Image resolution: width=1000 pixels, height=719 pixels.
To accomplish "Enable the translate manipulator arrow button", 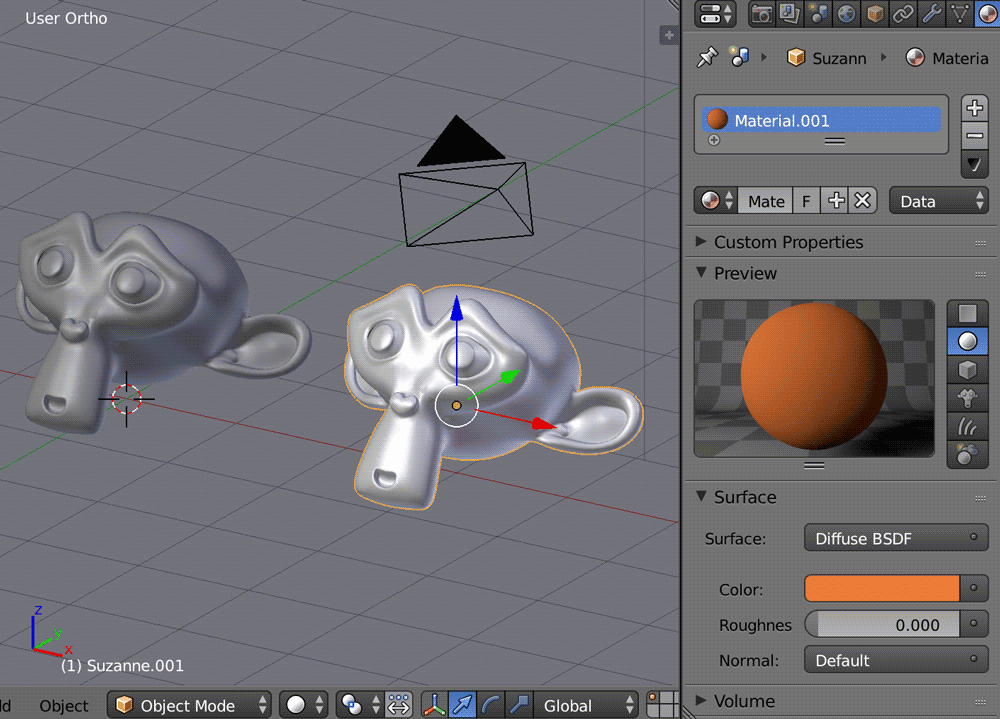I will (x=462, y=705).
